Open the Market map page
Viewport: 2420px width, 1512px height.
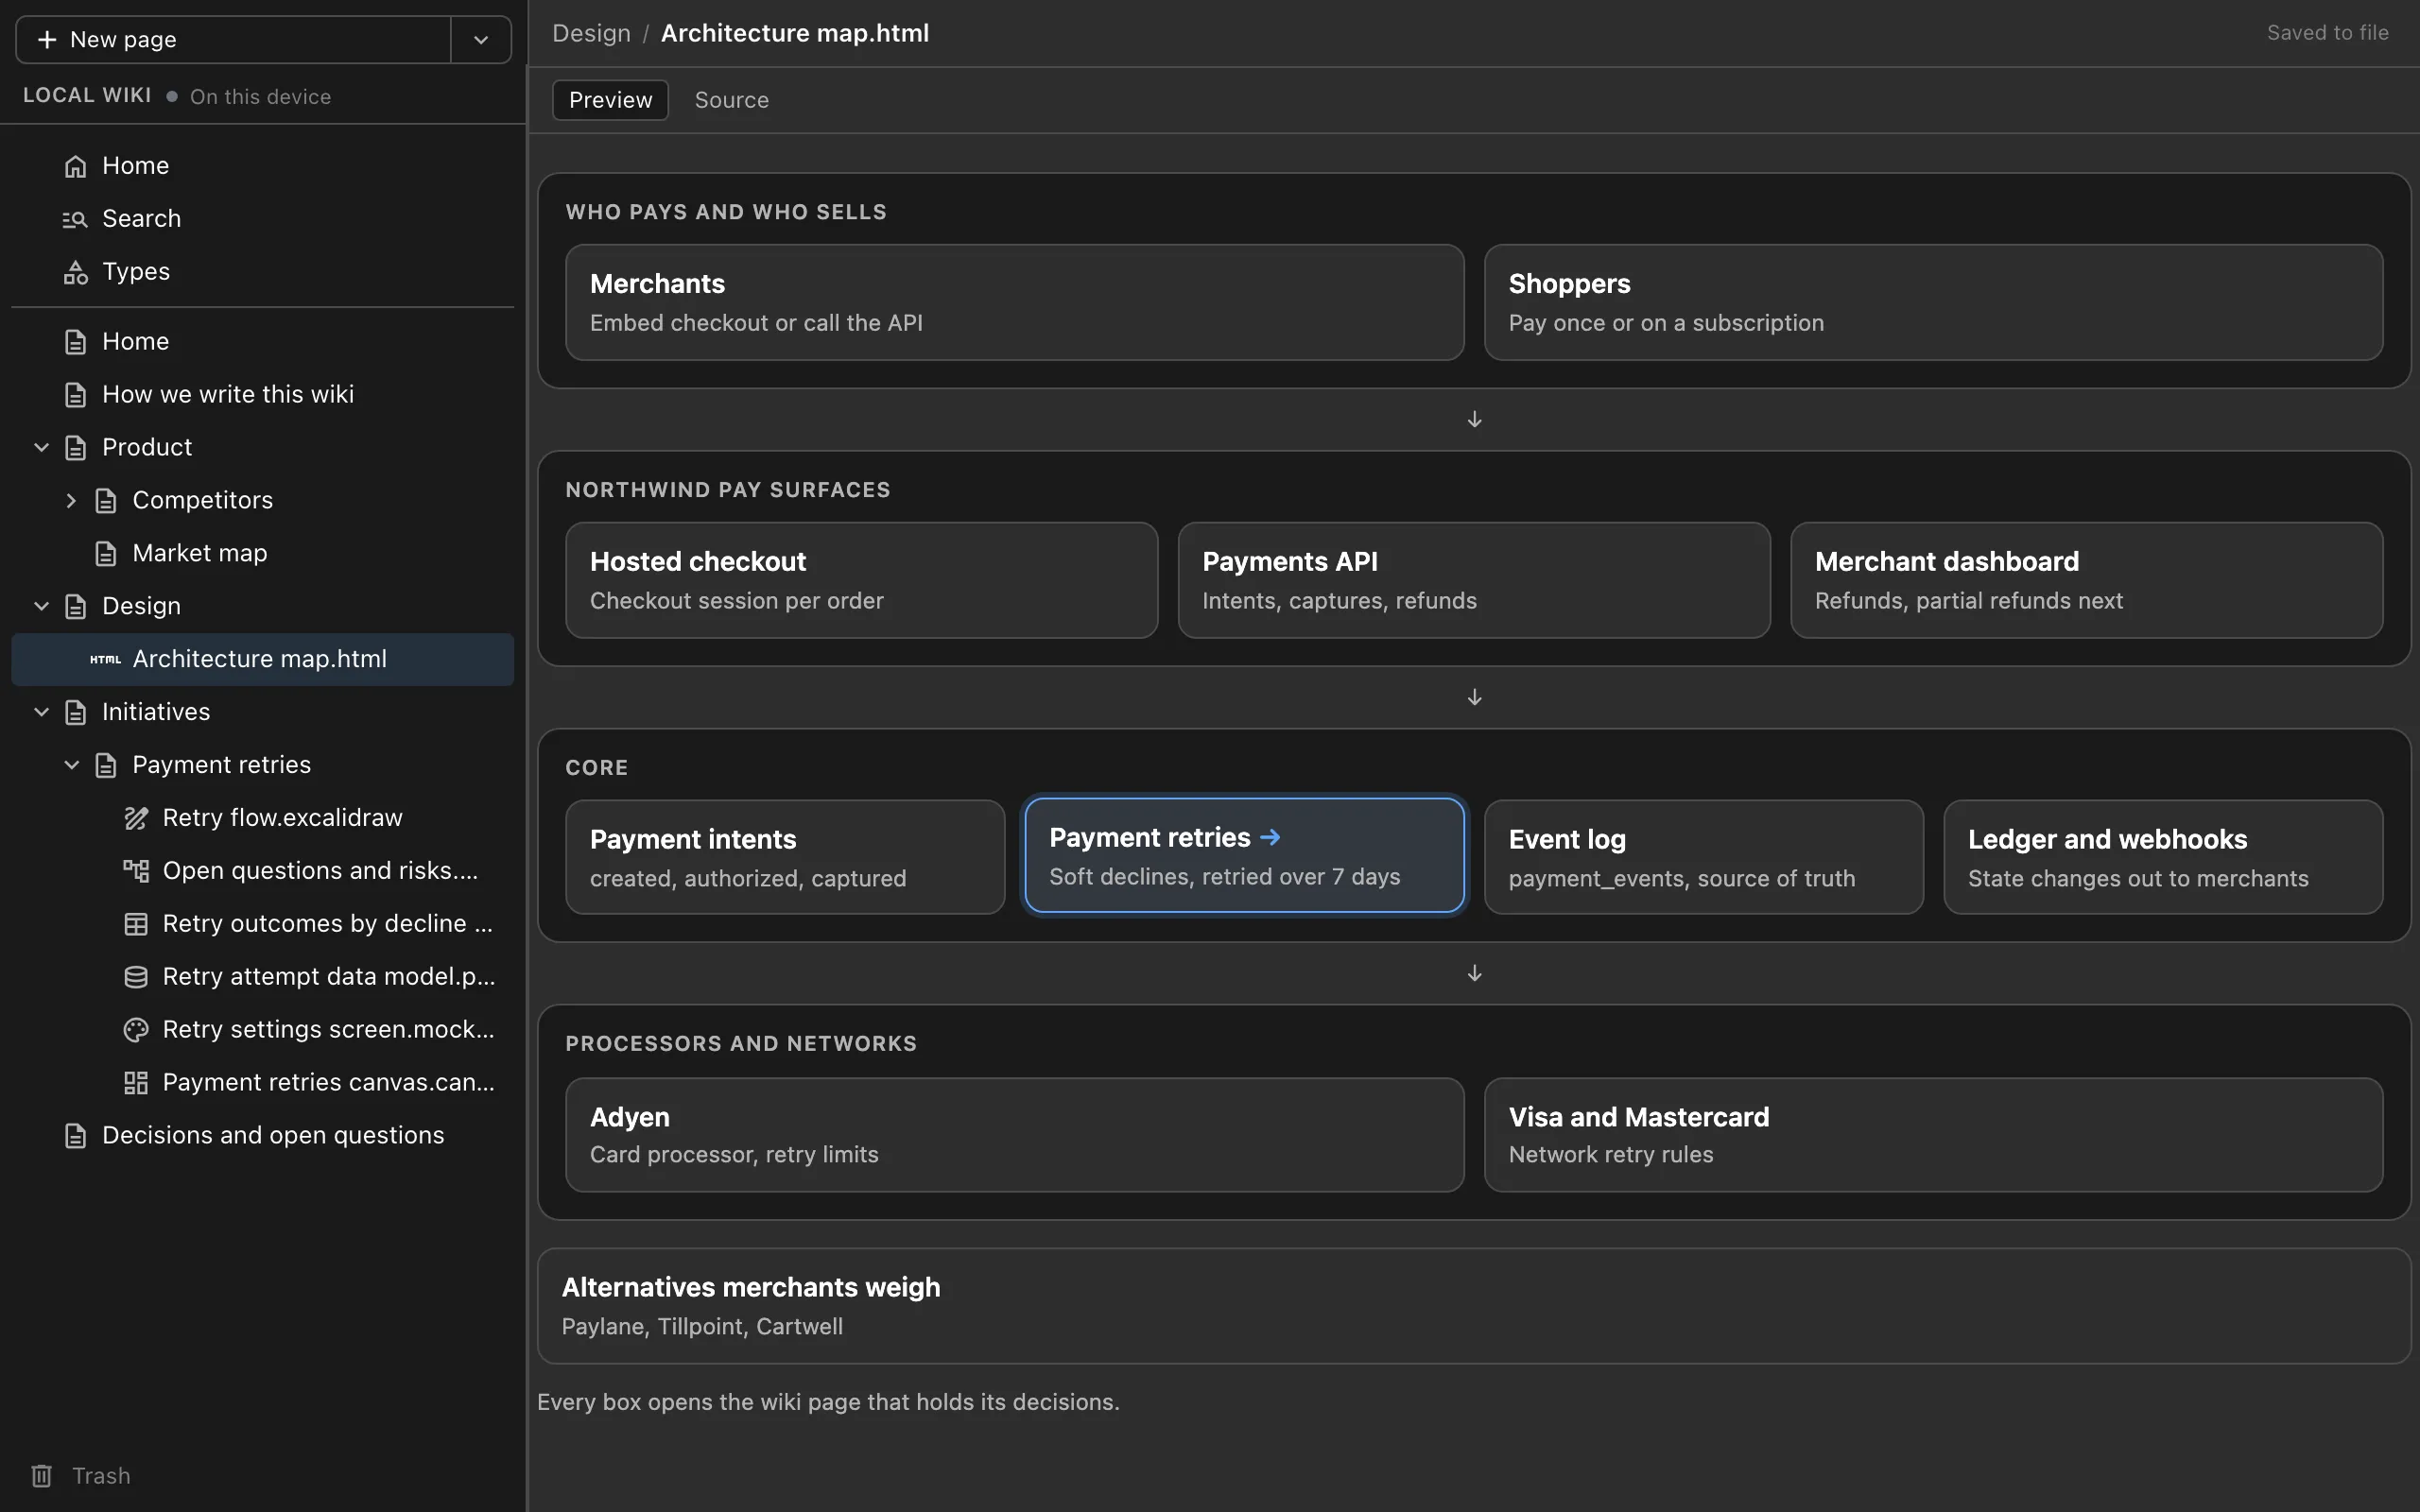tap(263, 554)
